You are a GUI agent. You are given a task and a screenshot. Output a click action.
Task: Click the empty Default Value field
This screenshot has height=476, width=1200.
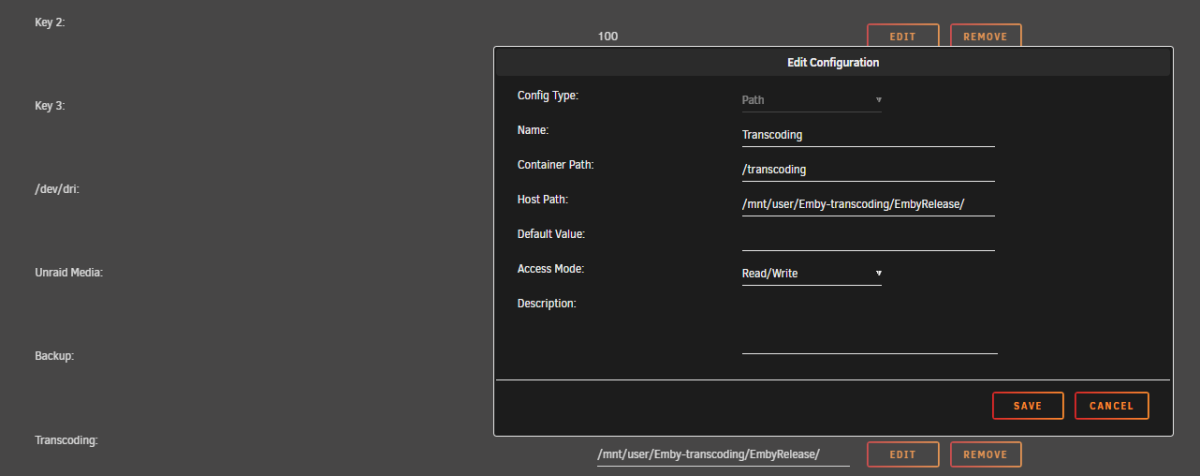coord(868,238)
